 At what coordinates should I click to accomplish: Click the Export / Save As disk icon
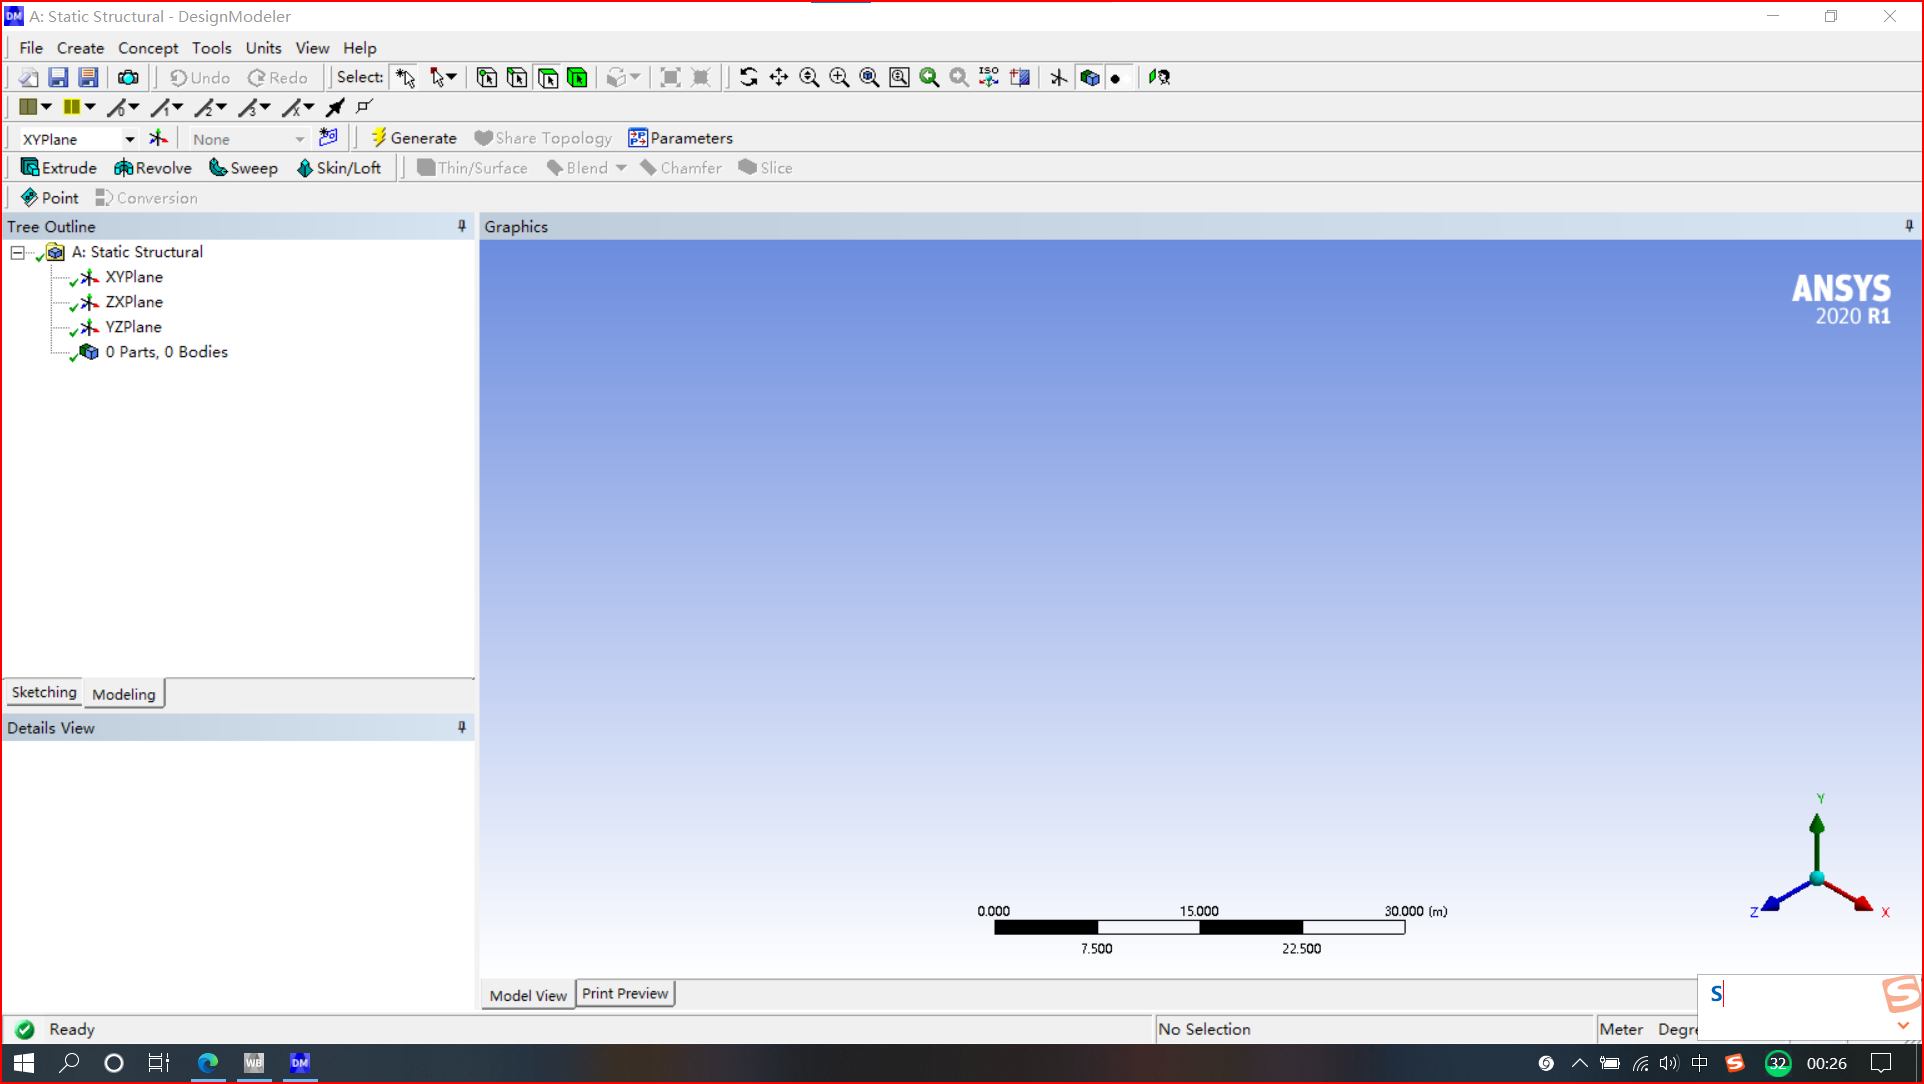(x=88, y=77)
